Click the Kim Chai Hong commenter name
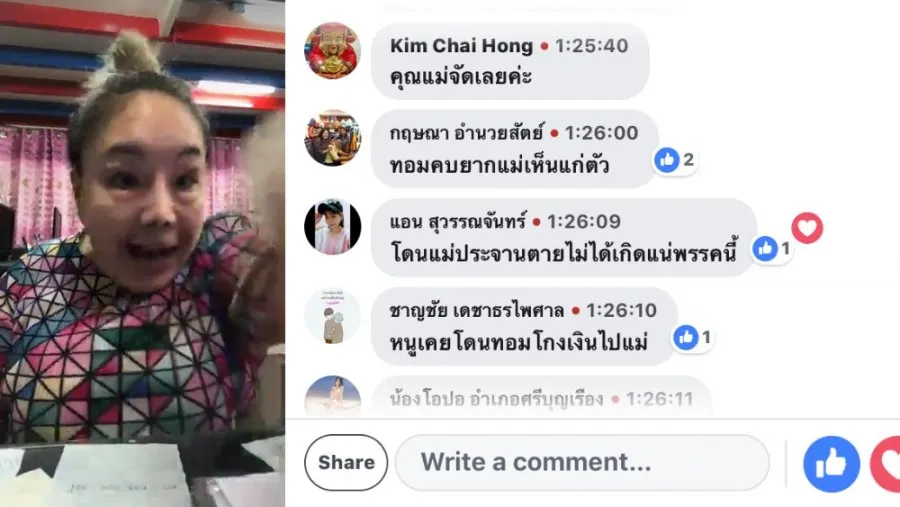 [461, 45]
